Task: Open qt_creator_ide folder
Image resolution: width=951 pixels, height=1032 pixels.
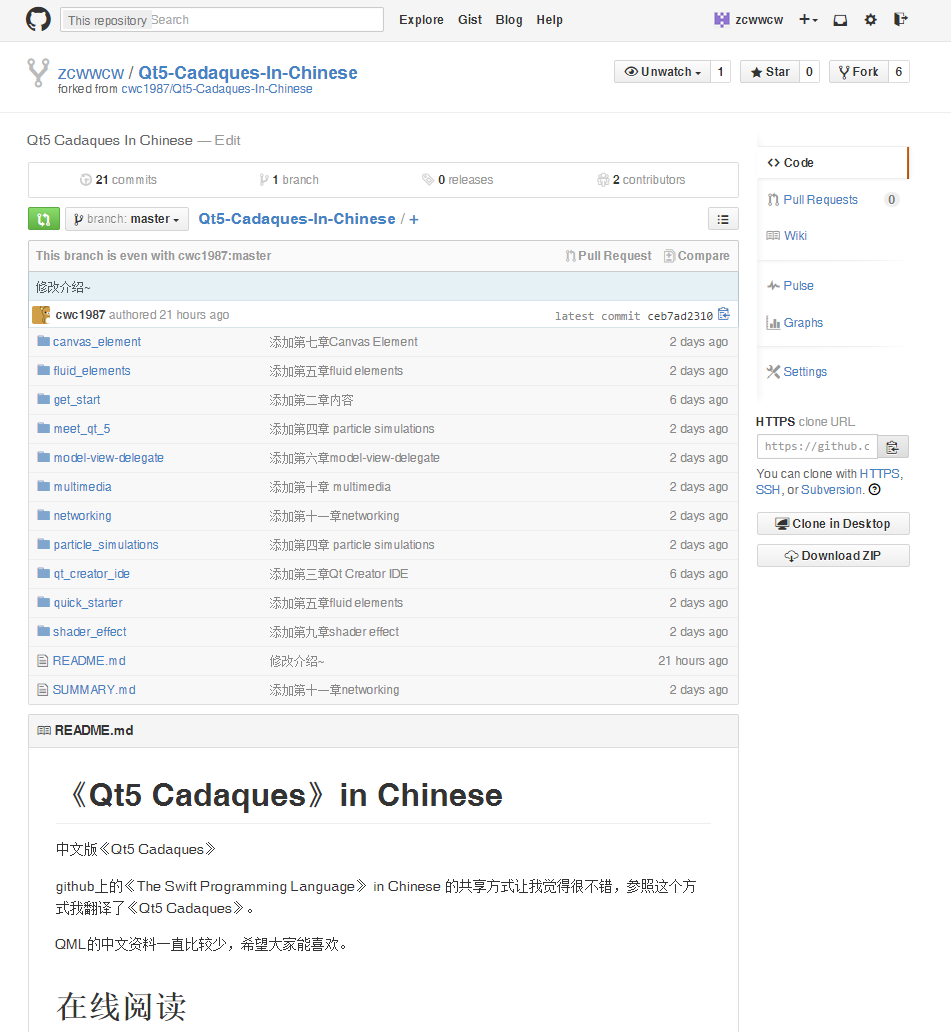Action: [x=91, y=573]
